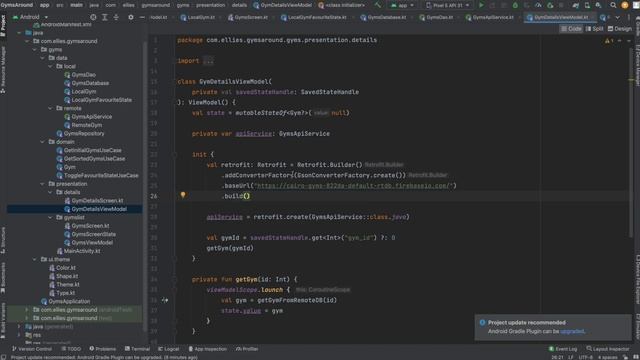
Task: Switch to the GymsDao.kt tab
Action: coord(437,18)
